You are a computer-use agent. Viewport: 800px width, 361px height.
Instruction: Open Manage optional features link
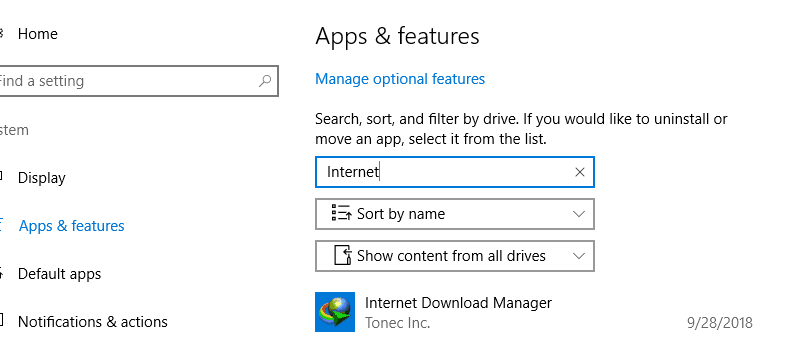pyautogui.click(x=400, y=79)
